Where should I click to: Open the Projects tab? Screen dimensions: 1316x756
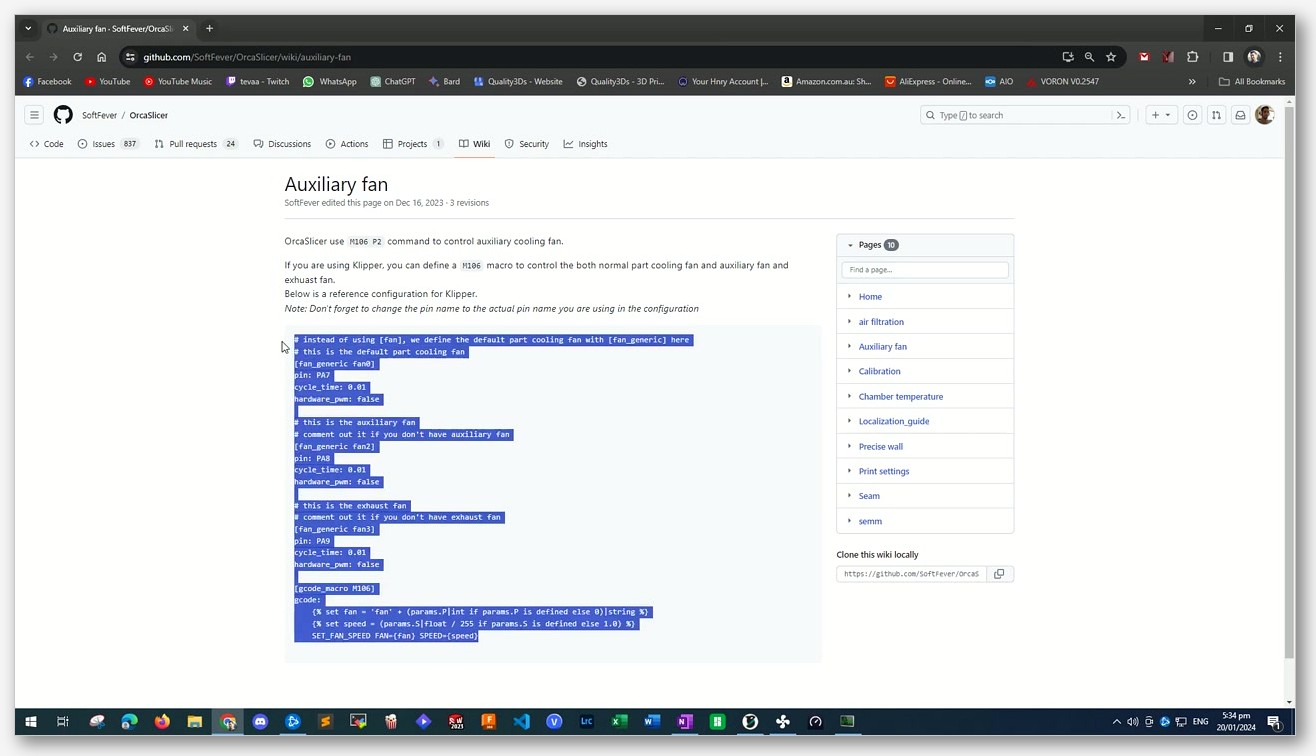pyautogui.click(x=413, y=144)
